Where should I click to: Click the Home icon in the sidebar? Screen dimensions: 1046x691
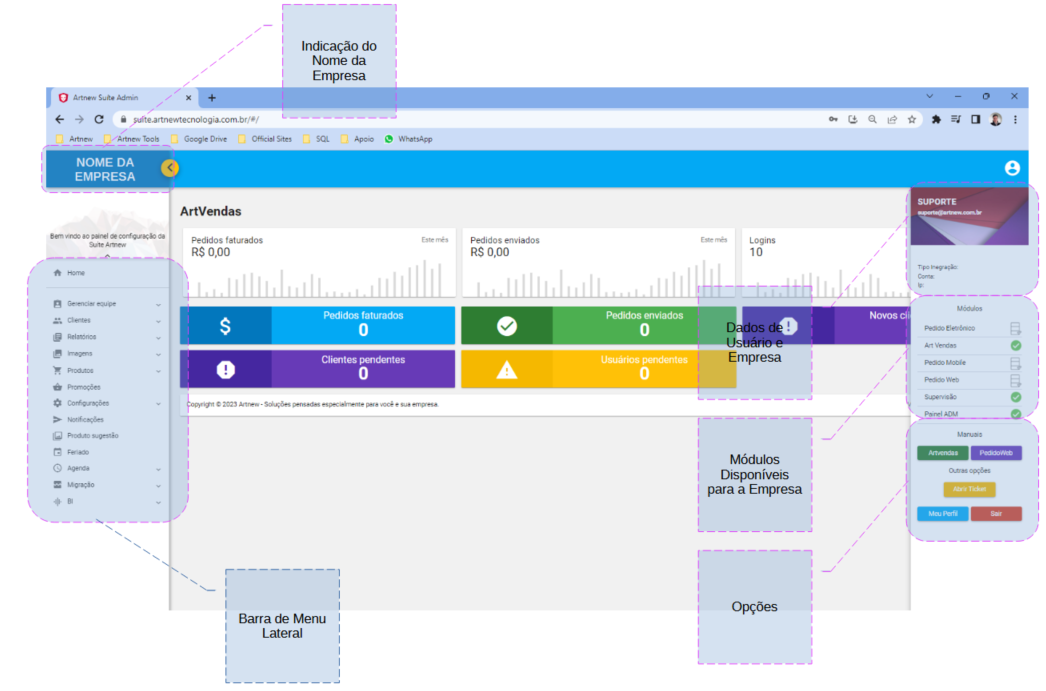point(57,273)
